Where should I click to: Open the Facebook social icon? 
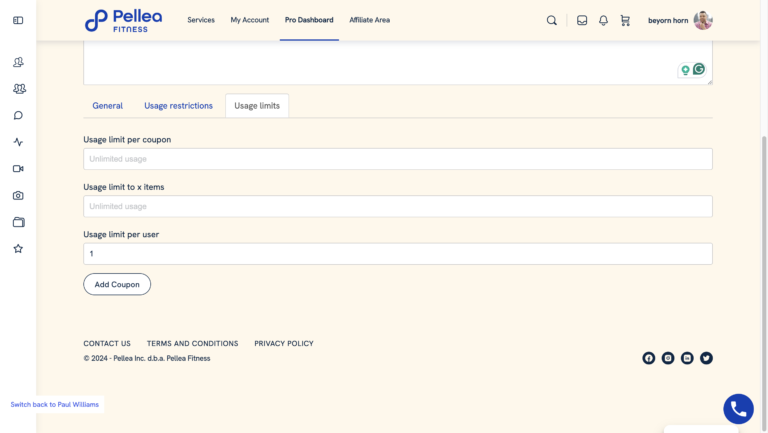coord(648,358)
